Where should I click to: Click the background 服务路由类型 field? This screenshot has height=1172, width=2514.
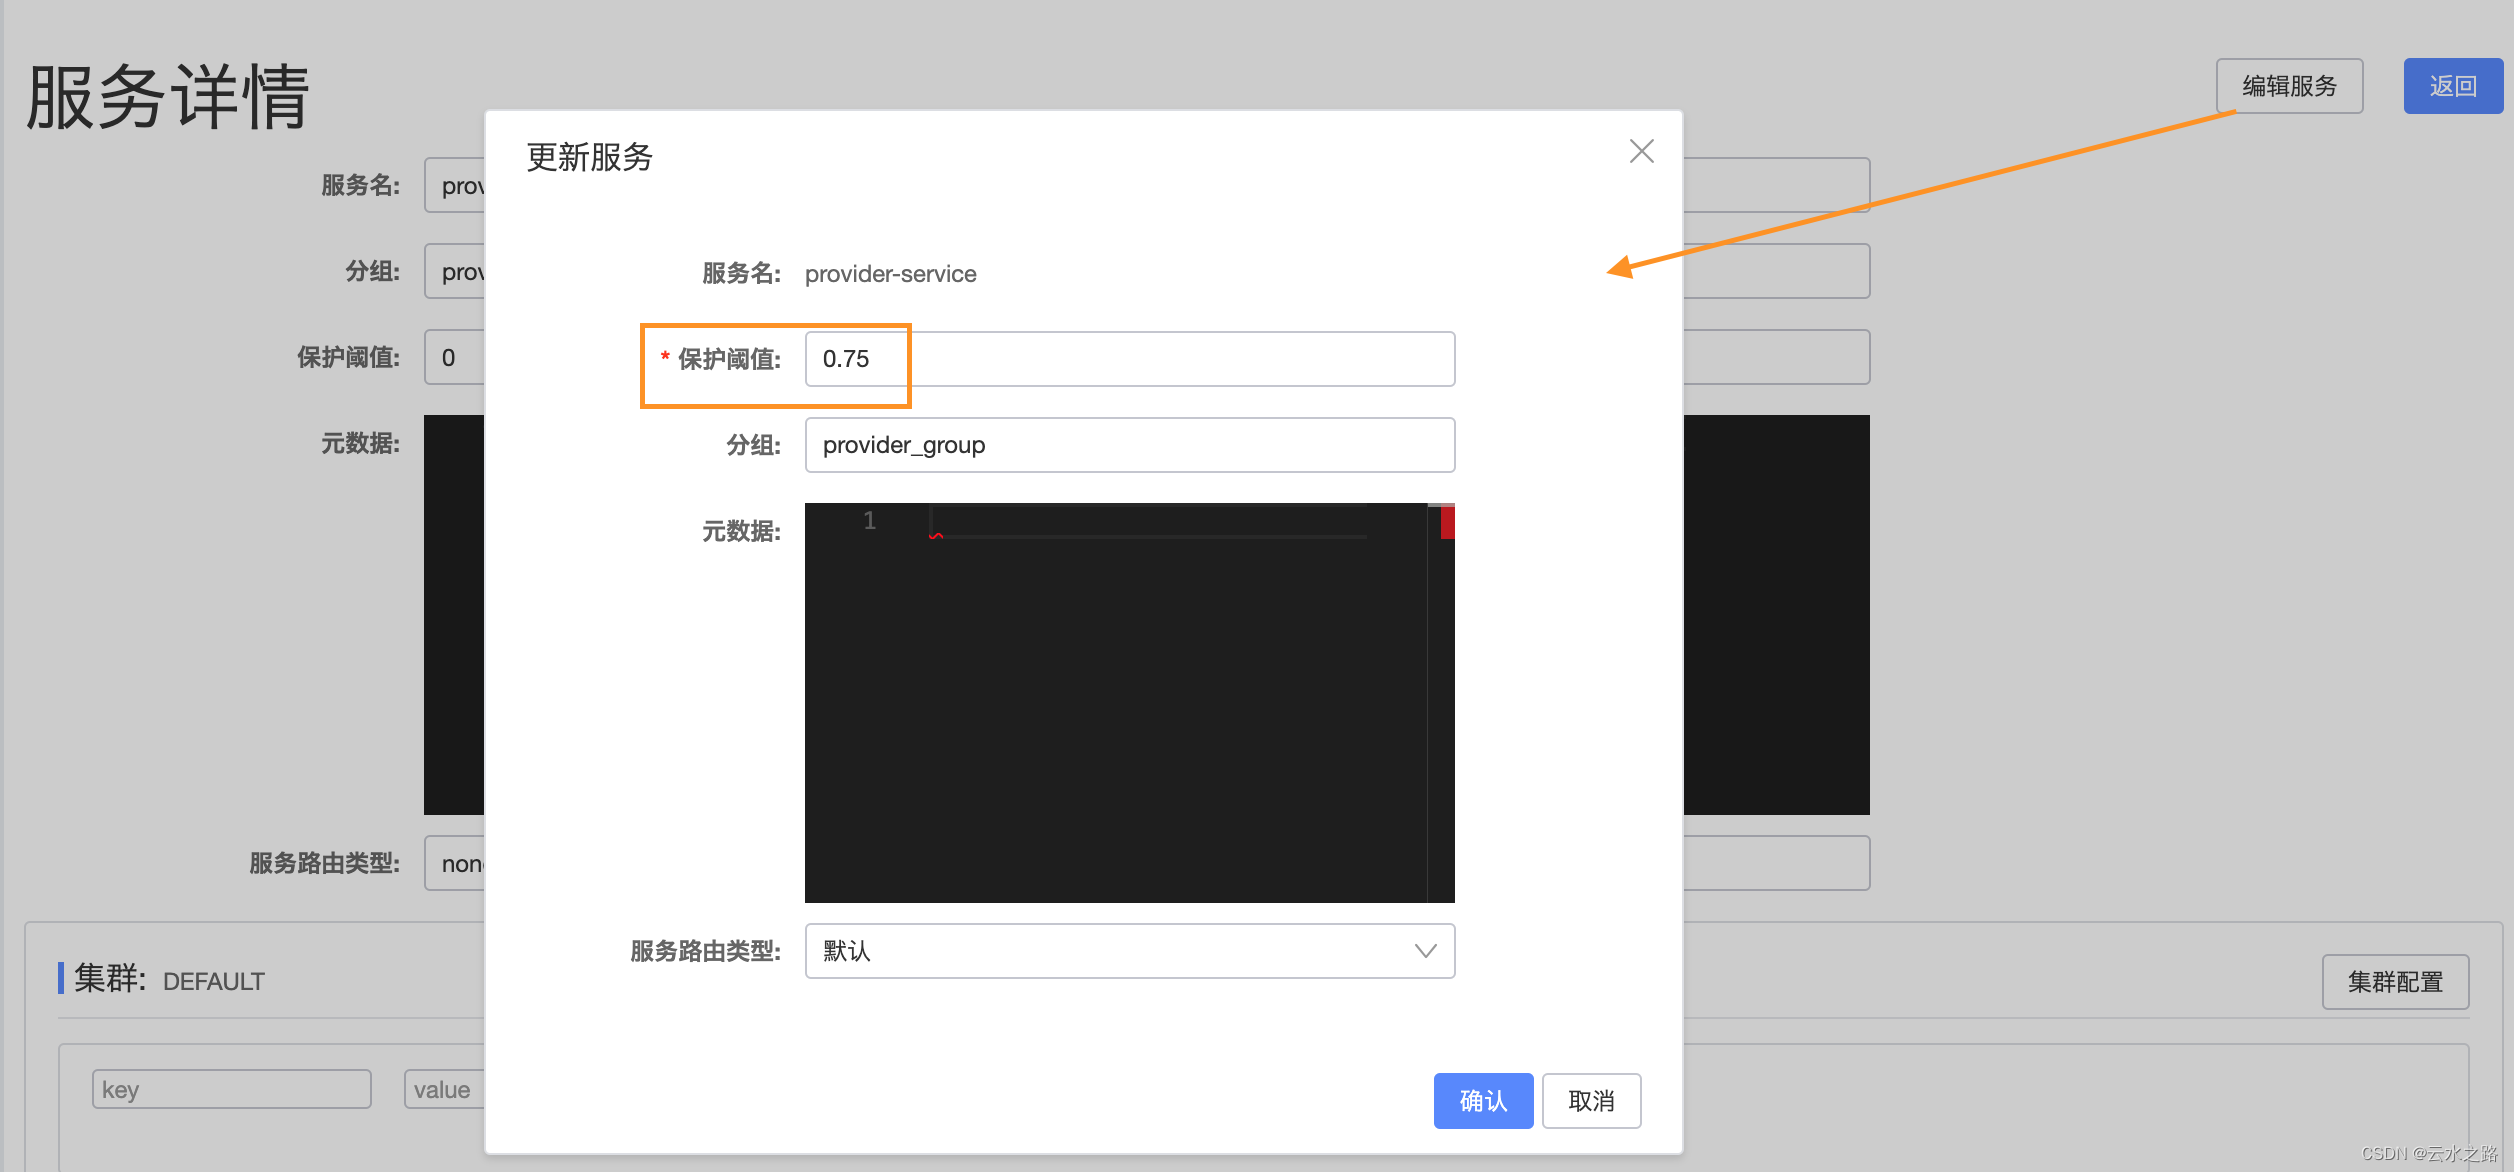pos(455,863)
